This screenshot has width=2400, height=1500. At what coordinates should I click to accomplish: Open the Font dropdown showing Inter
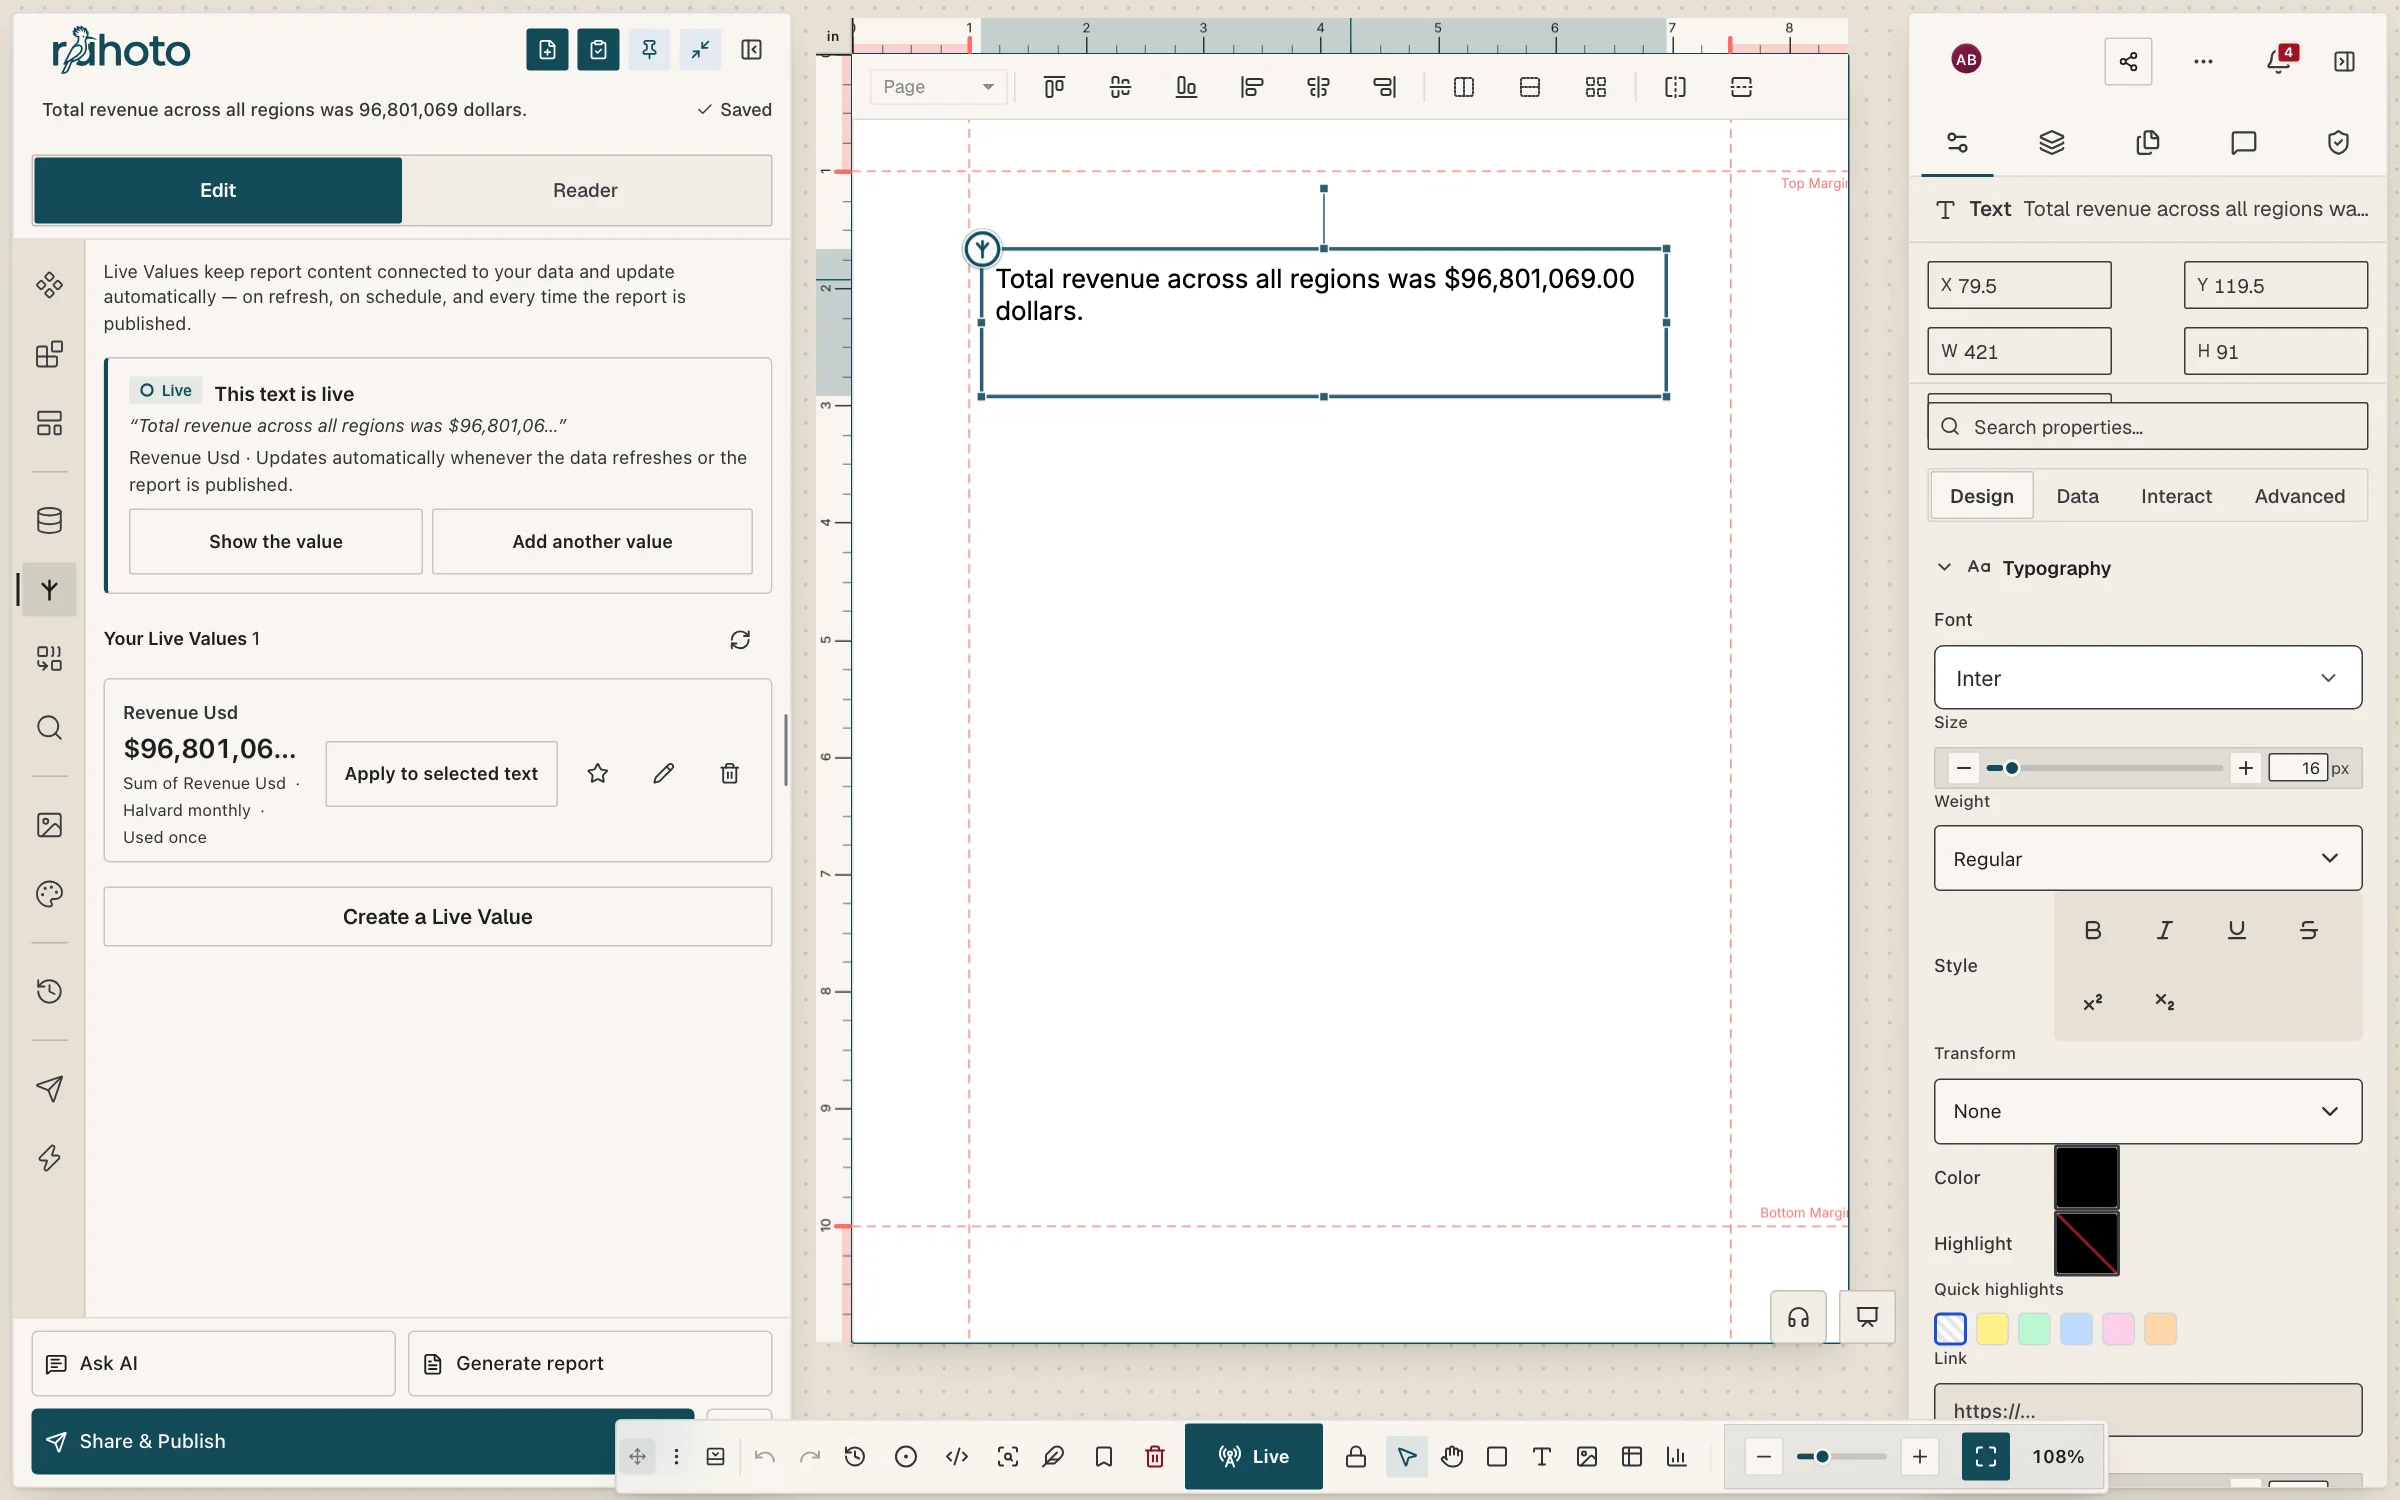(x=2148, y=678)
